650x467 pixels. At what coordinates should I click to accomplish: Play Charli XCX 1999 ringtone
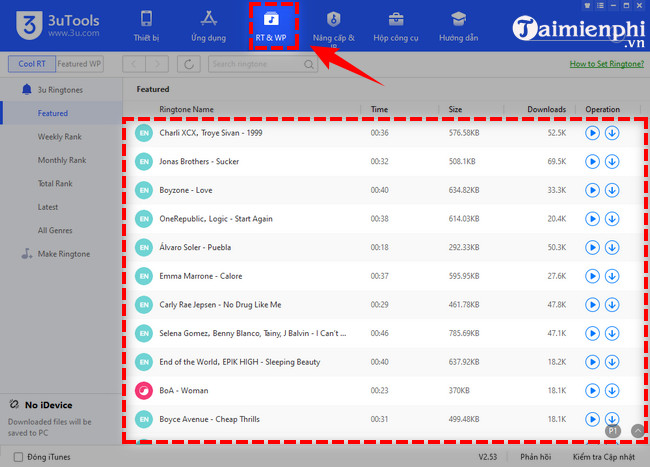point(592,133)
